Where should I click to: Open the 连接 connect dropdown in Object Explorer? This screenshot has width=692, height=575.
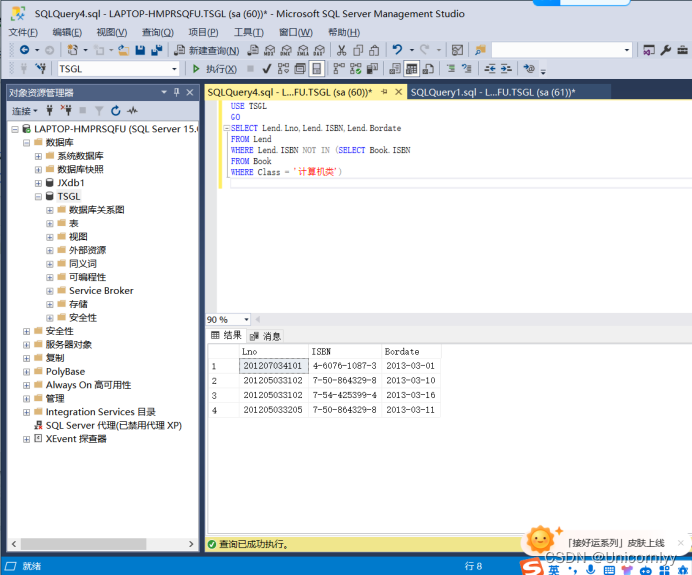tap(25, 111)
